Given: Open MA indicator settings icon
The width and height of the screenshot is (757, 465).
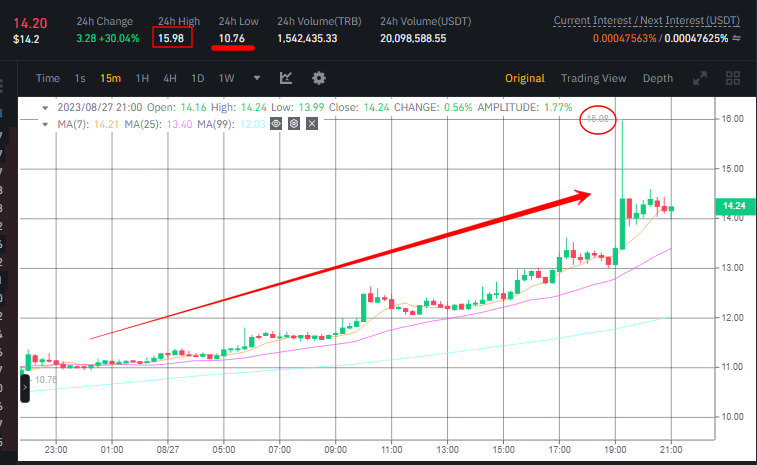Looking at the screenshot, I should [x=294, y=124].
